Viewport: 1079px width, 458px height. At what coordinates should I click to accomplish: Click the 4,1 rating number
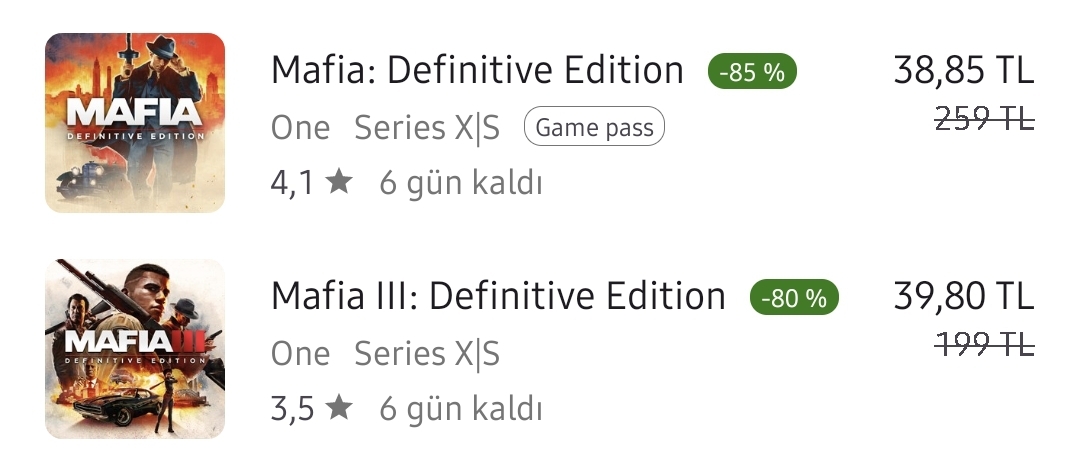click(x=292, y=184)
